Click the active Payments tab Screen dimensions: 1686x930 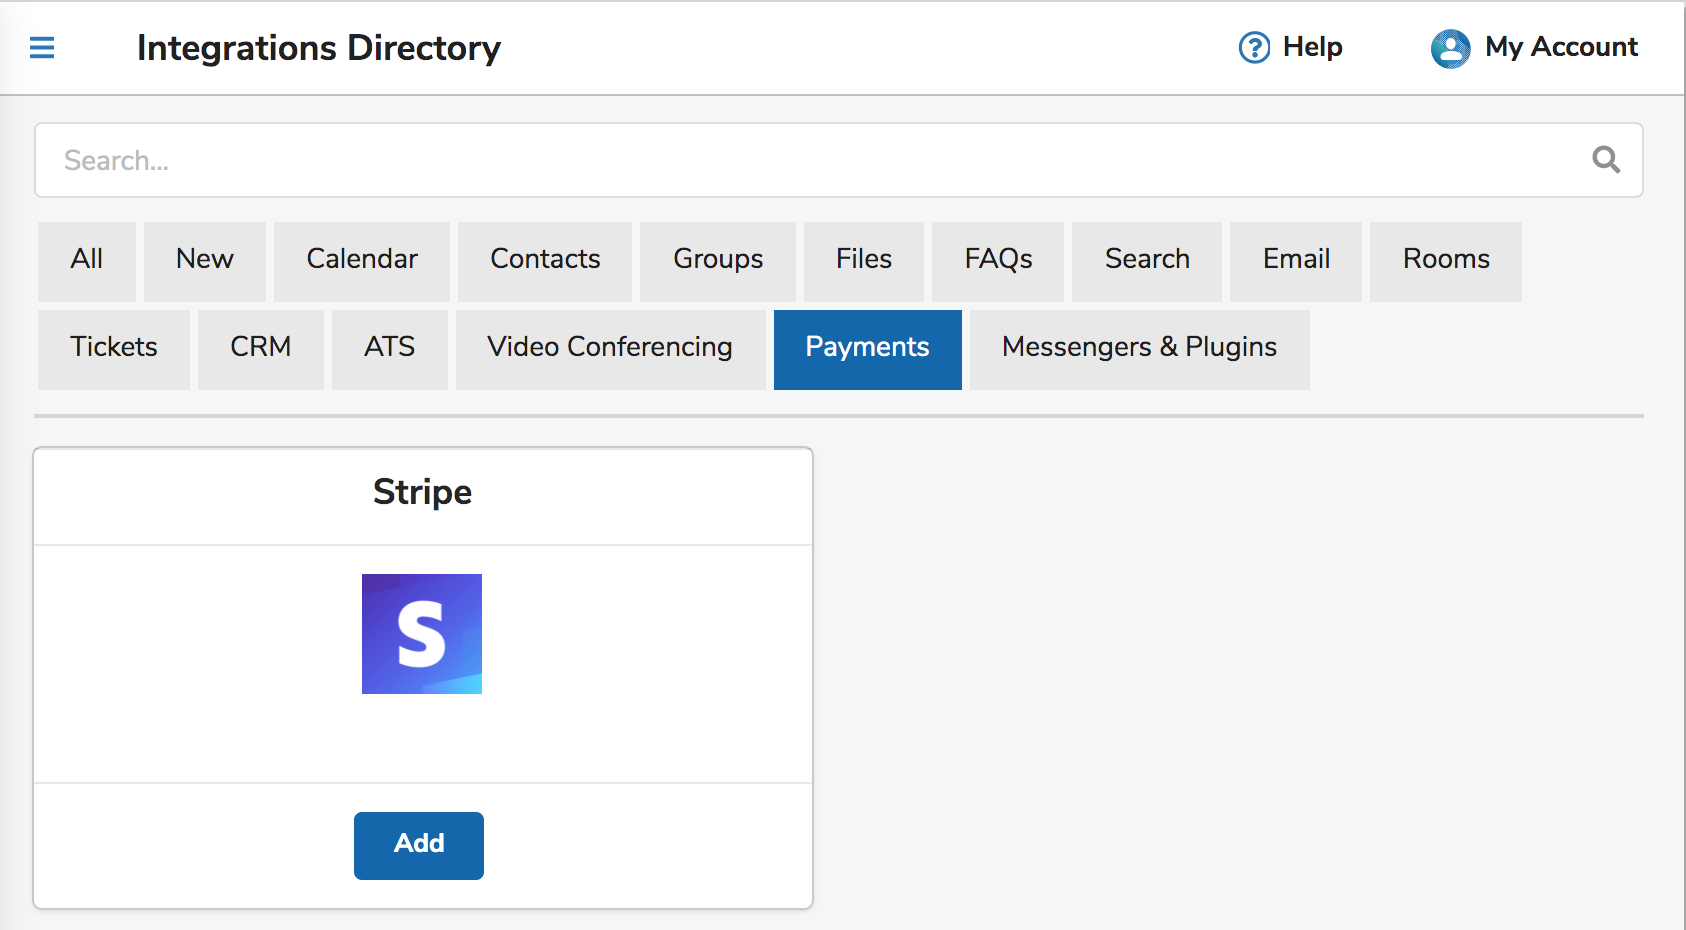pyautogui.click(x=868, y=349)
